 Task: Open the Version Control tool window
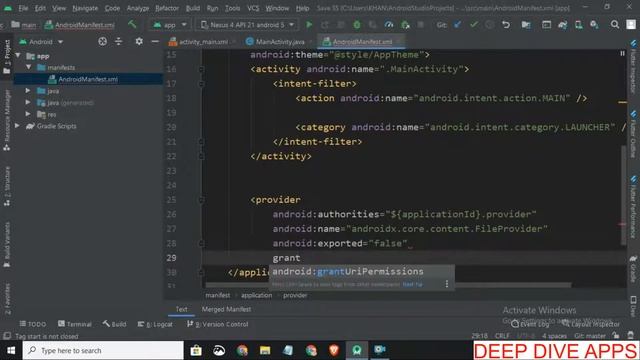click(x=218, y=324)
